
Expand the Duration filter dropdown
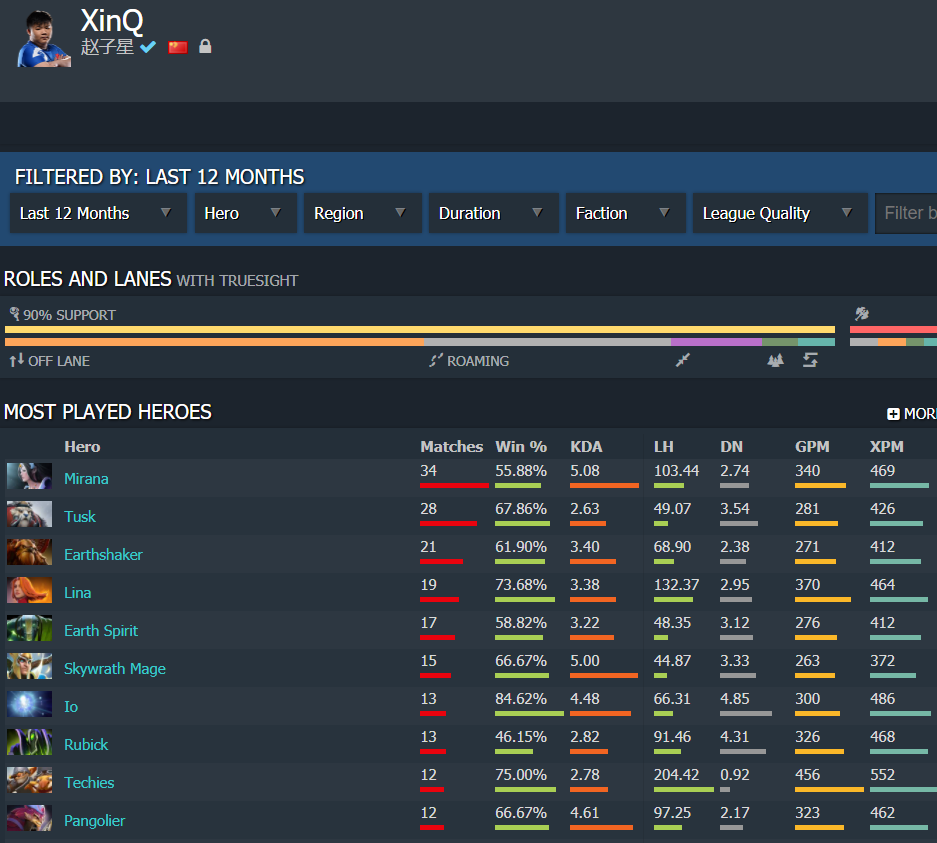(x=491, y=213)
